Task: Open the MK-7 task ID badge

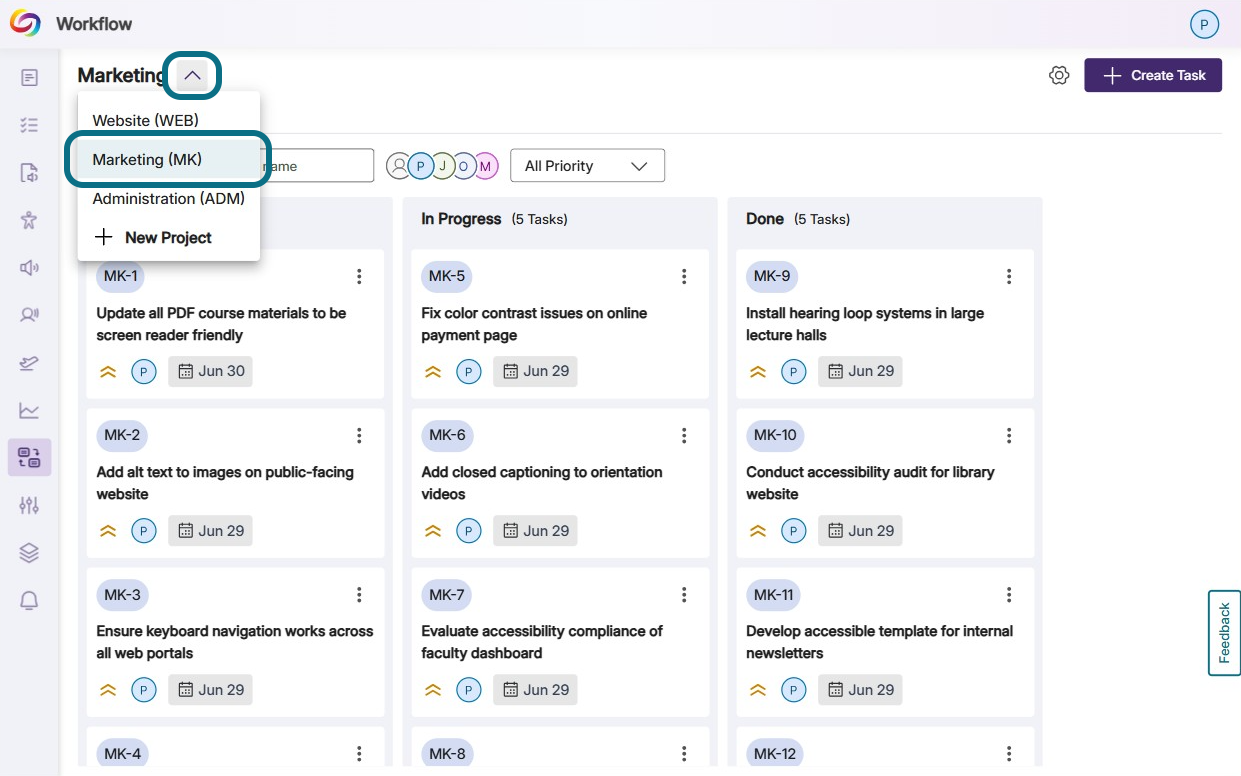Action: point(447,594)
